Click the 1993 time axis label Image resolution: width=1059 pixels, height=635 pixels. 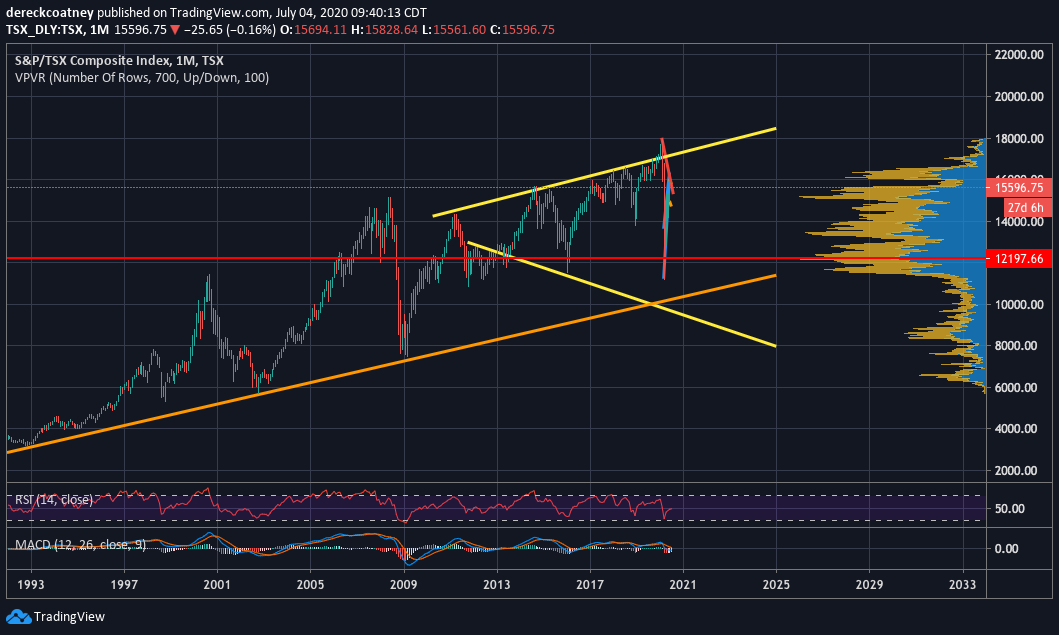pos(30,584)
